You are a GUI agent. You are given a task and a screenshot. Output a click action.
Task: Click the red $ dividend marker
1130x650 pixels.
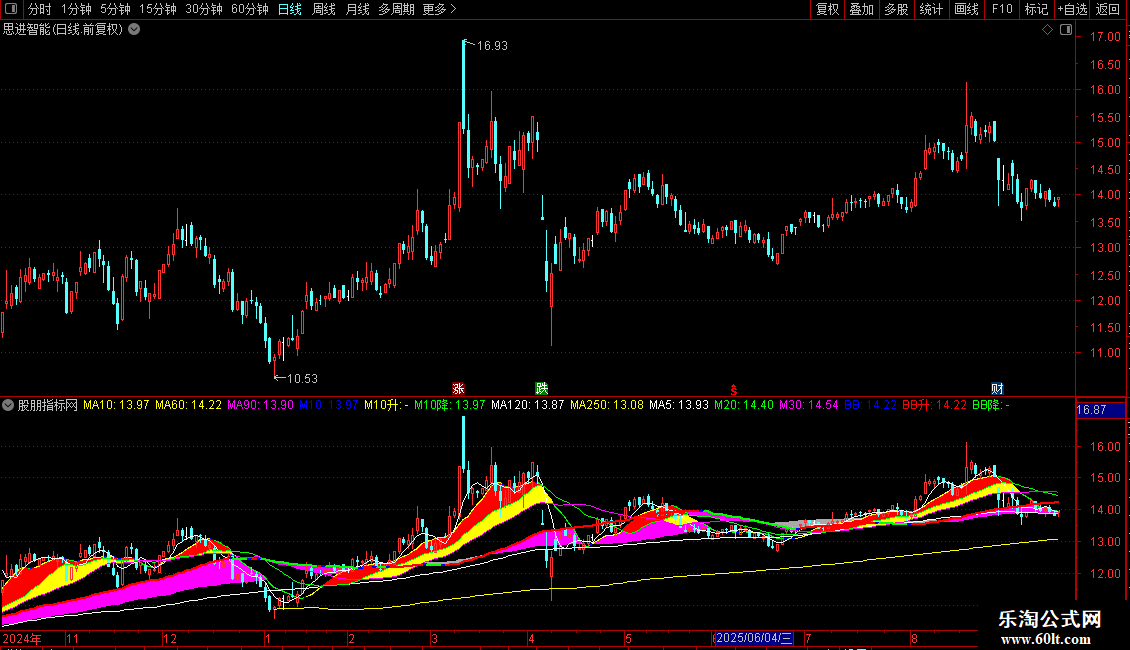point(734,390)
